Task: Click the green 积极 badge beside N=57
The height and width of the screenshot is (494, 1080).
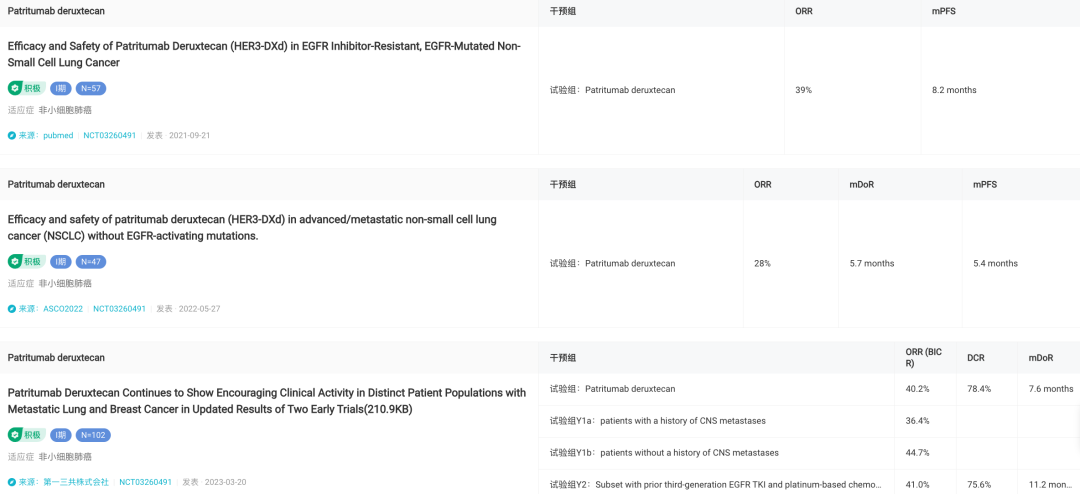Action: pos(27,88)
